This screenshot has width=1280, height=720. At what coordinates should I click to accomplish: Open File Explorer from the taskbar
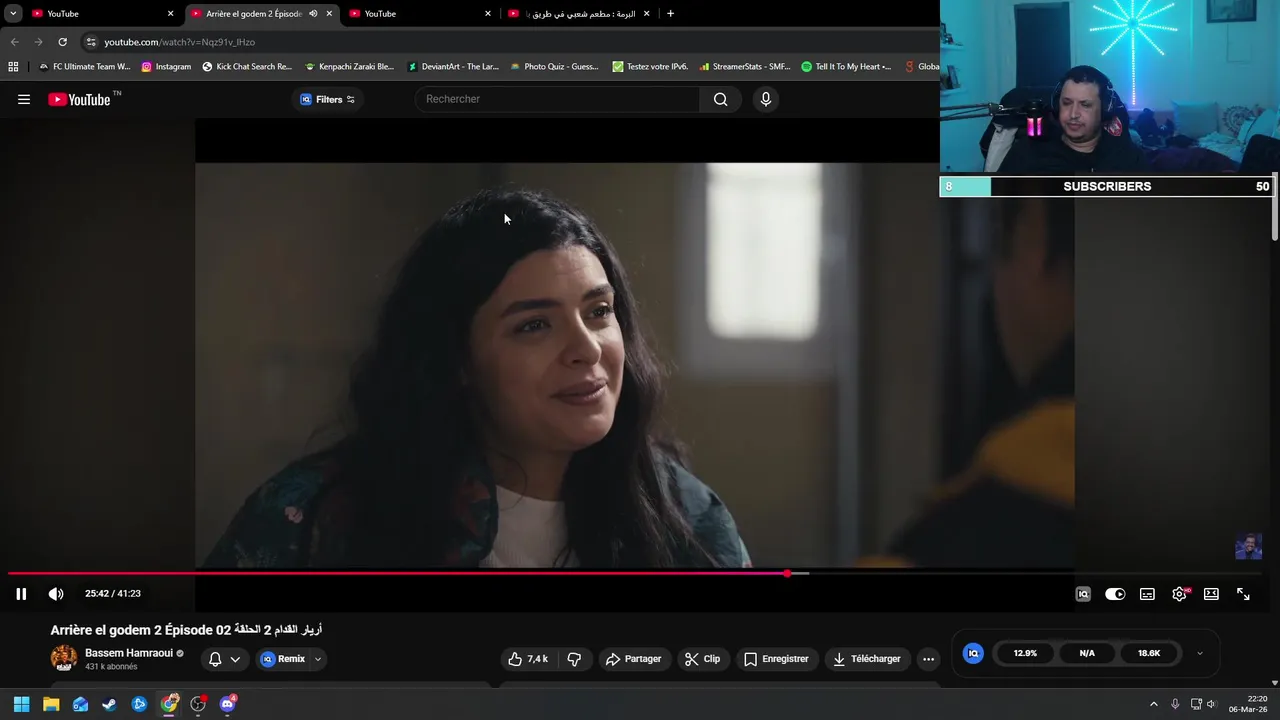point(51,704)
